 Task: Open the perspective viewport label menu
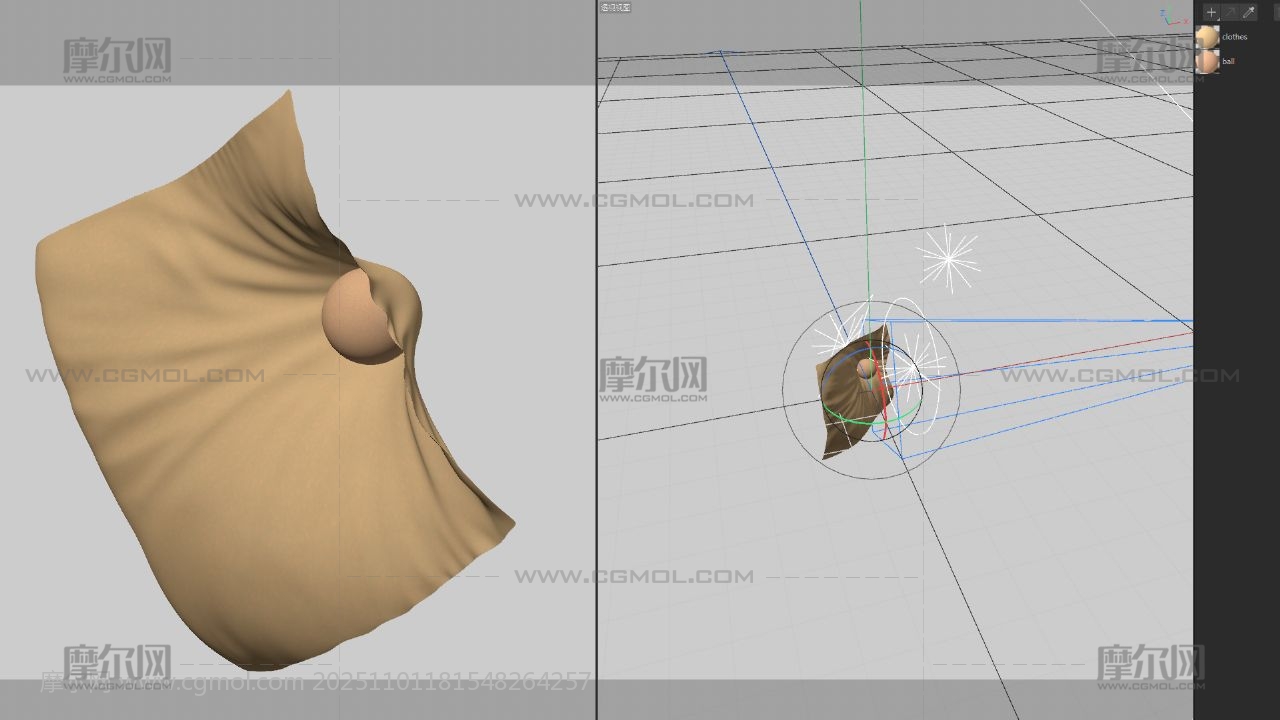[615, 7]
